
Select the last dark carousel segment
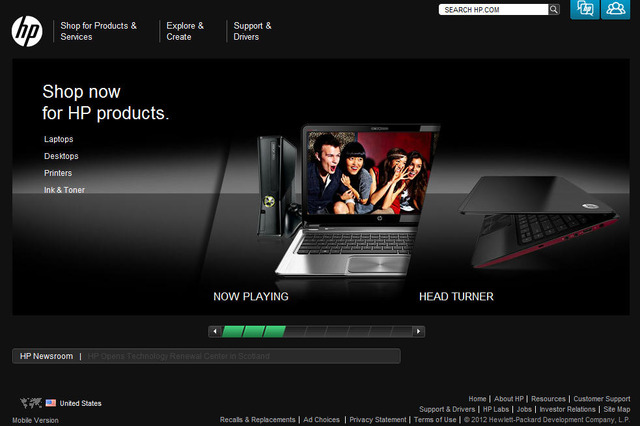click(401, 331)
